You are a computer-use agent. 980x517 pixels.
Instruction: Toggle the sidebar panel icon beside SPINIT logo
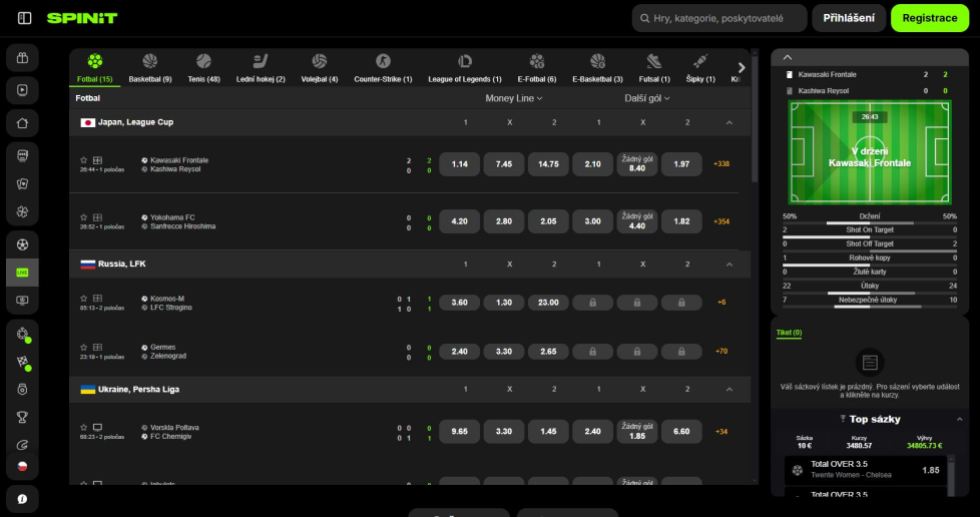tap(24, 18)
